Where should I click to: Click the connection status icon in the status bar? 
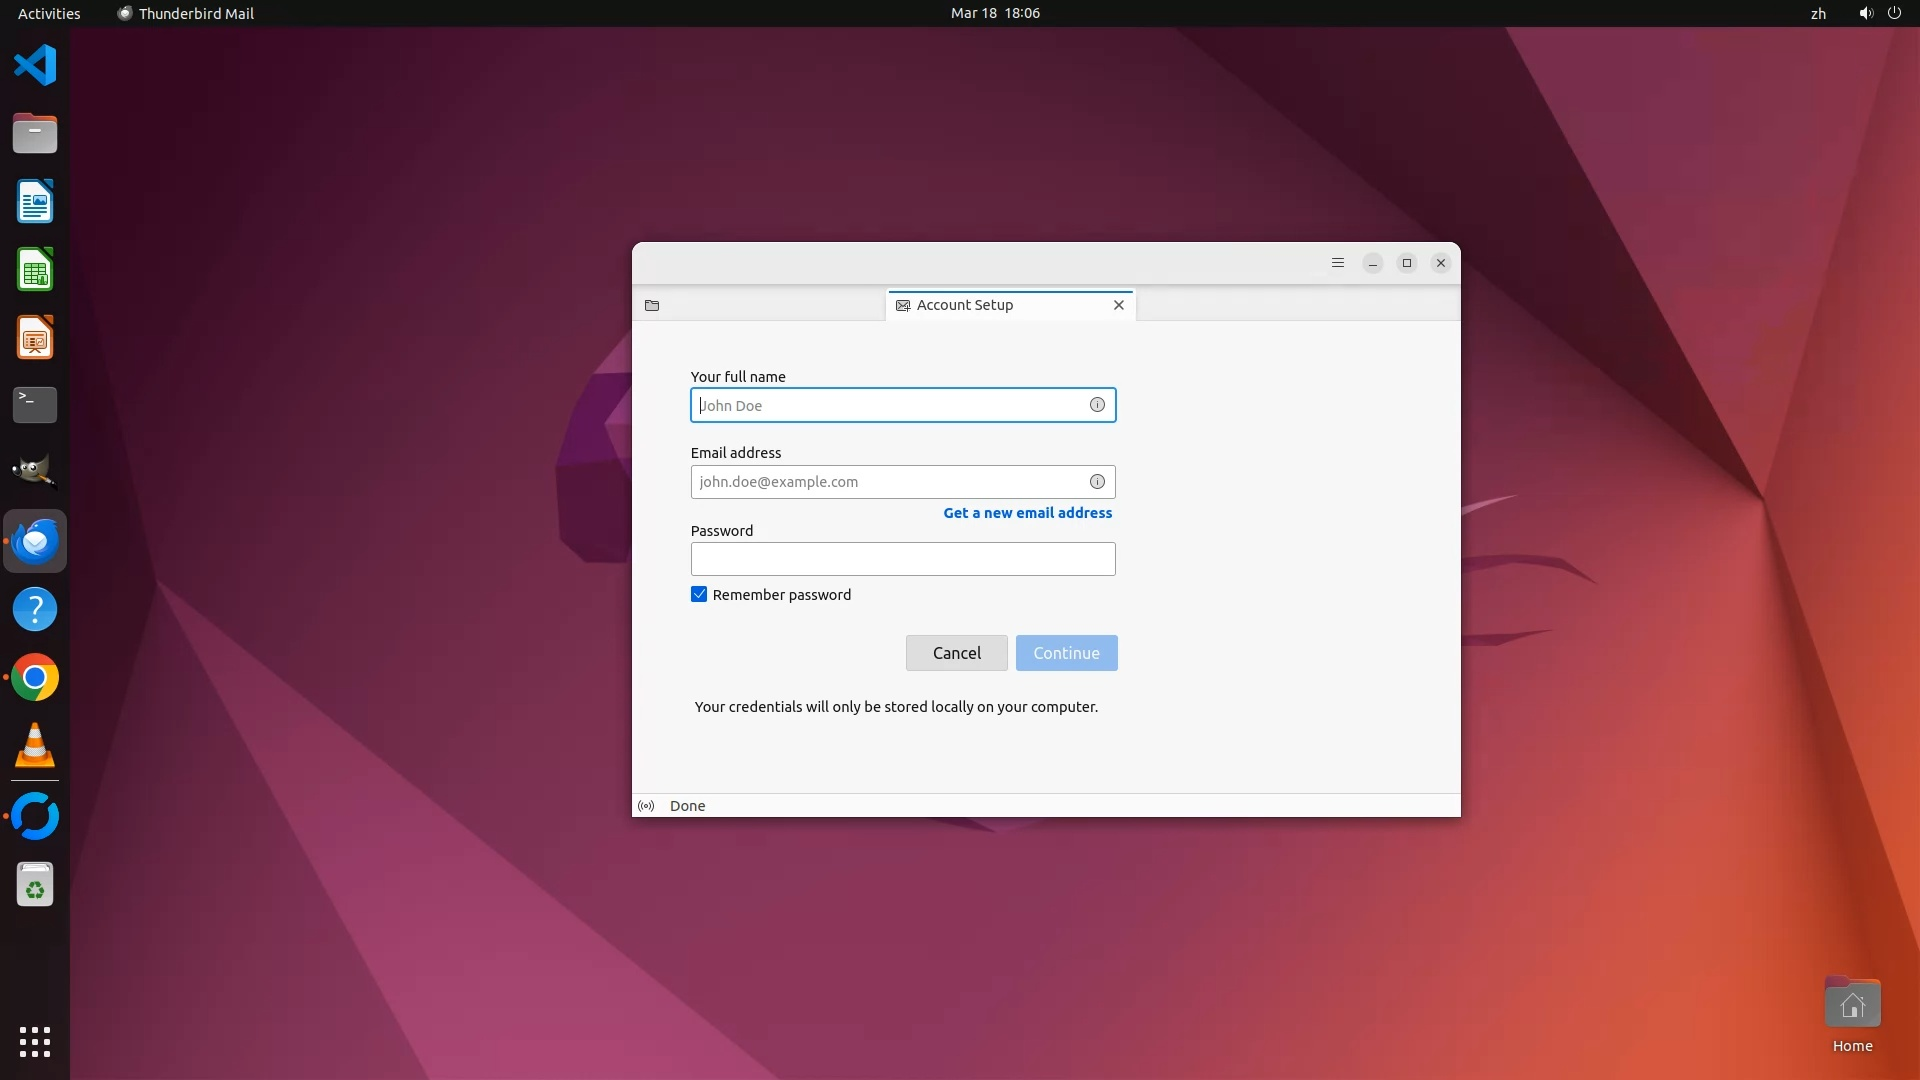pyautogui.click(x=646, y=806)
